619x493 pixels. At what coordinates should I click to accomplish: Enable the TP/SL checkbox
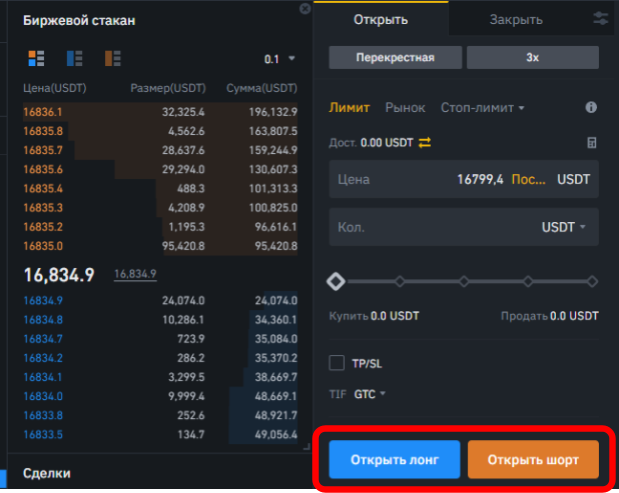point(337,362)
